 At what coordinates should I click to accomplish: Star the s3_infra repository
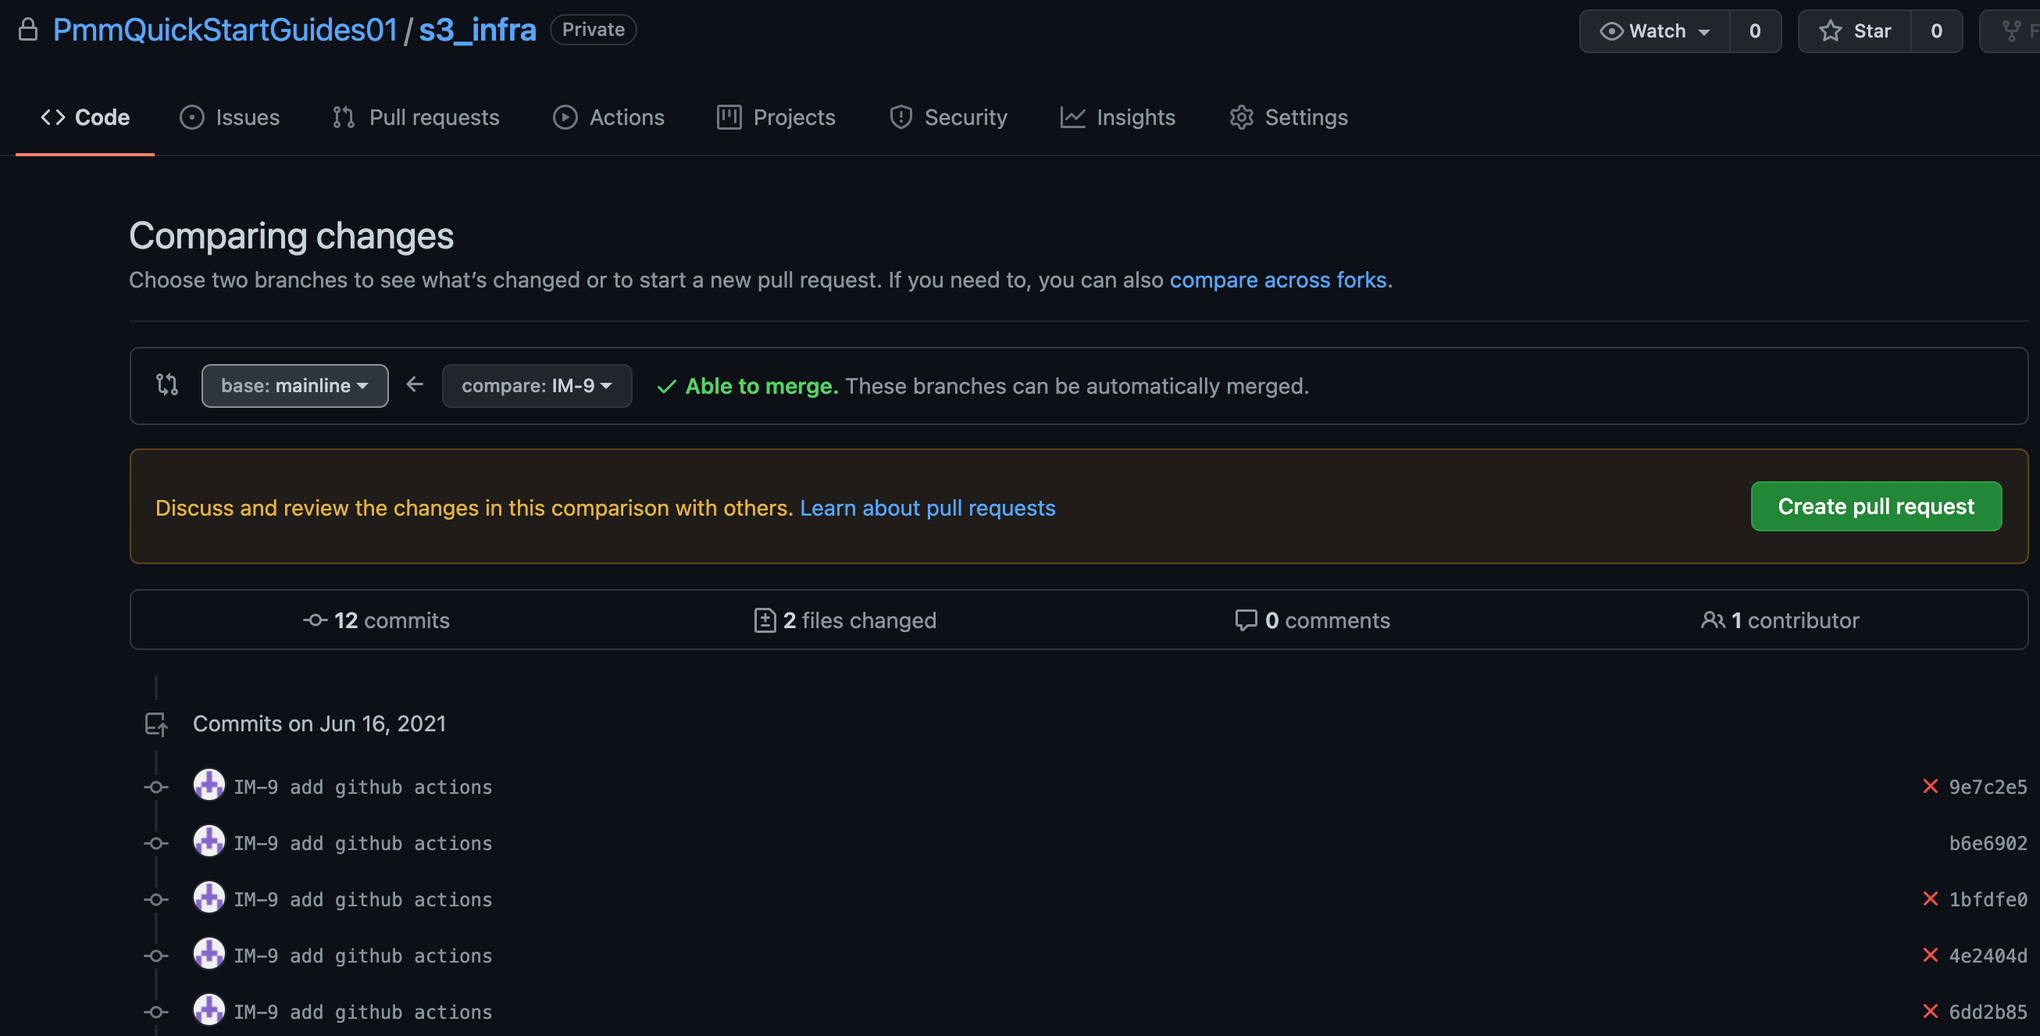[1855, 31]
